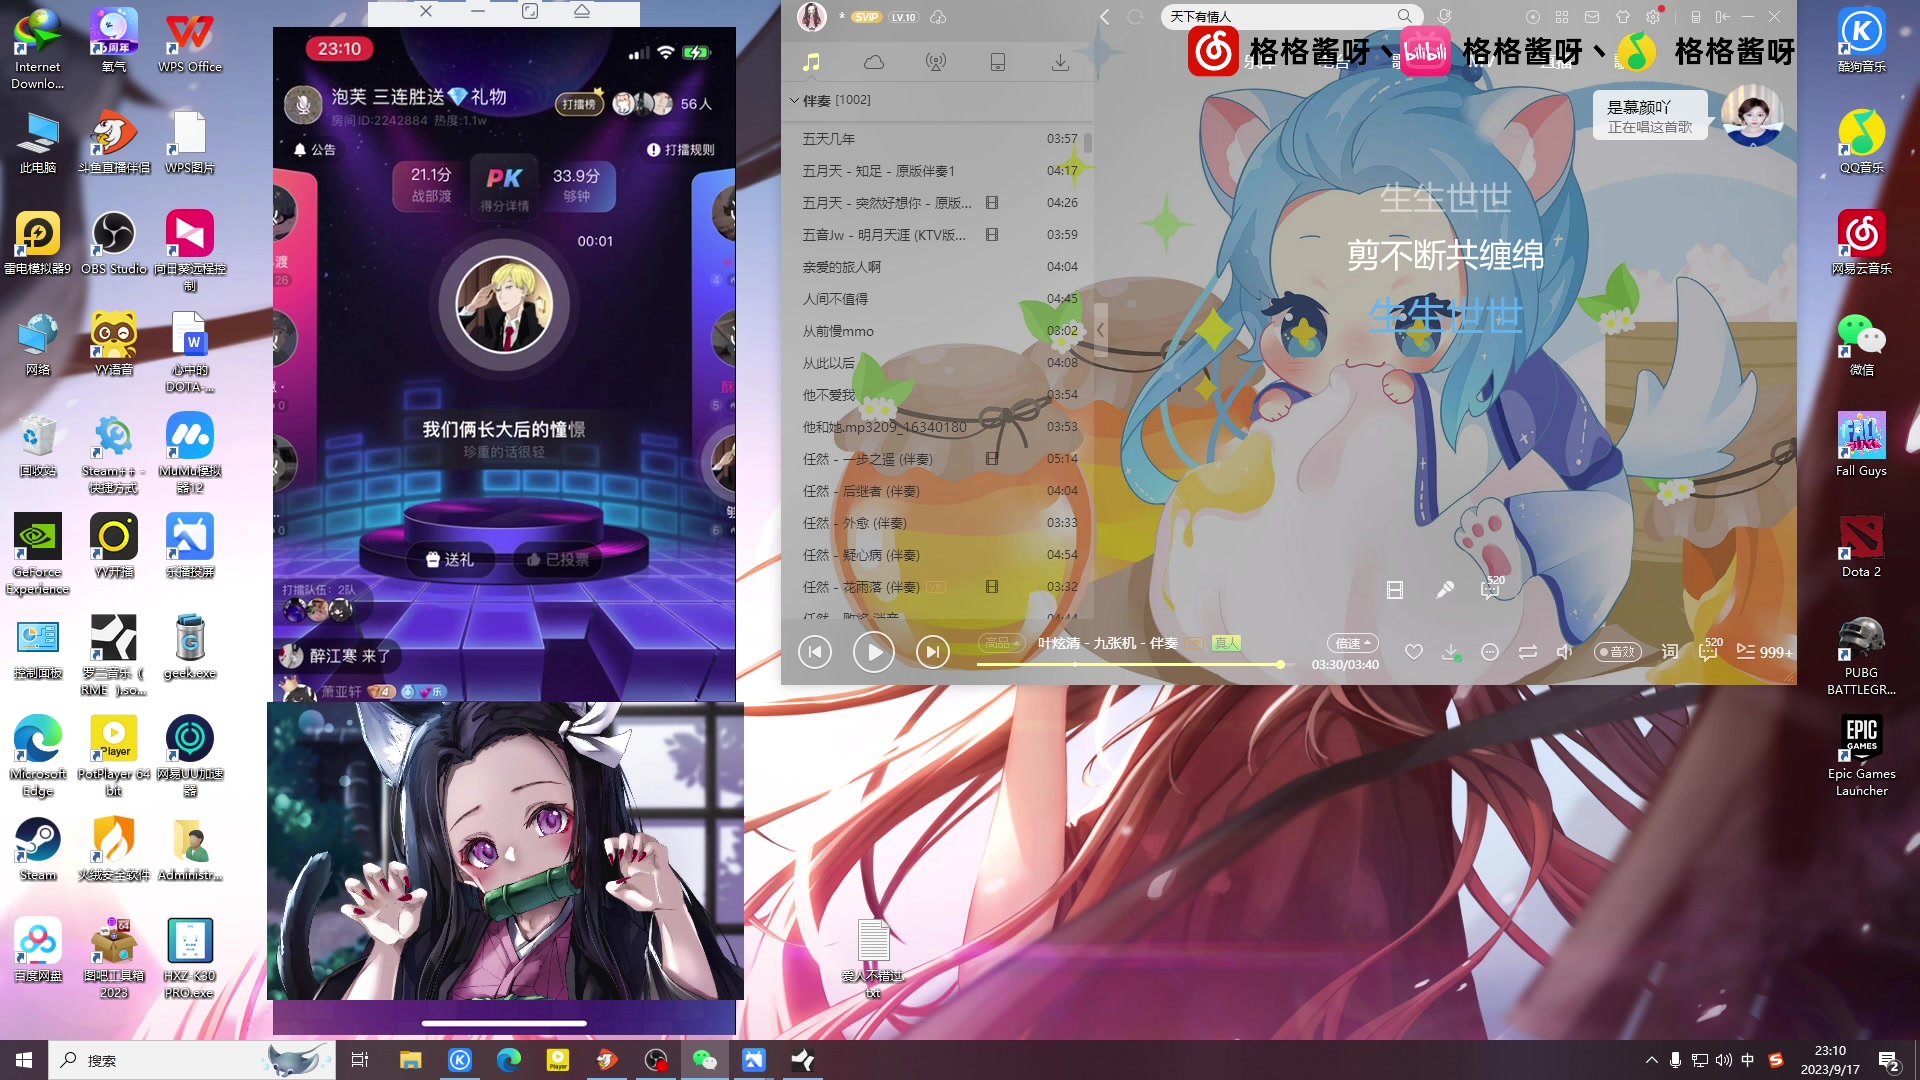Screen dimensions: 1920x1080
Task: Open MV for 任然 - 花雨落 row
Action: (992, 587)
